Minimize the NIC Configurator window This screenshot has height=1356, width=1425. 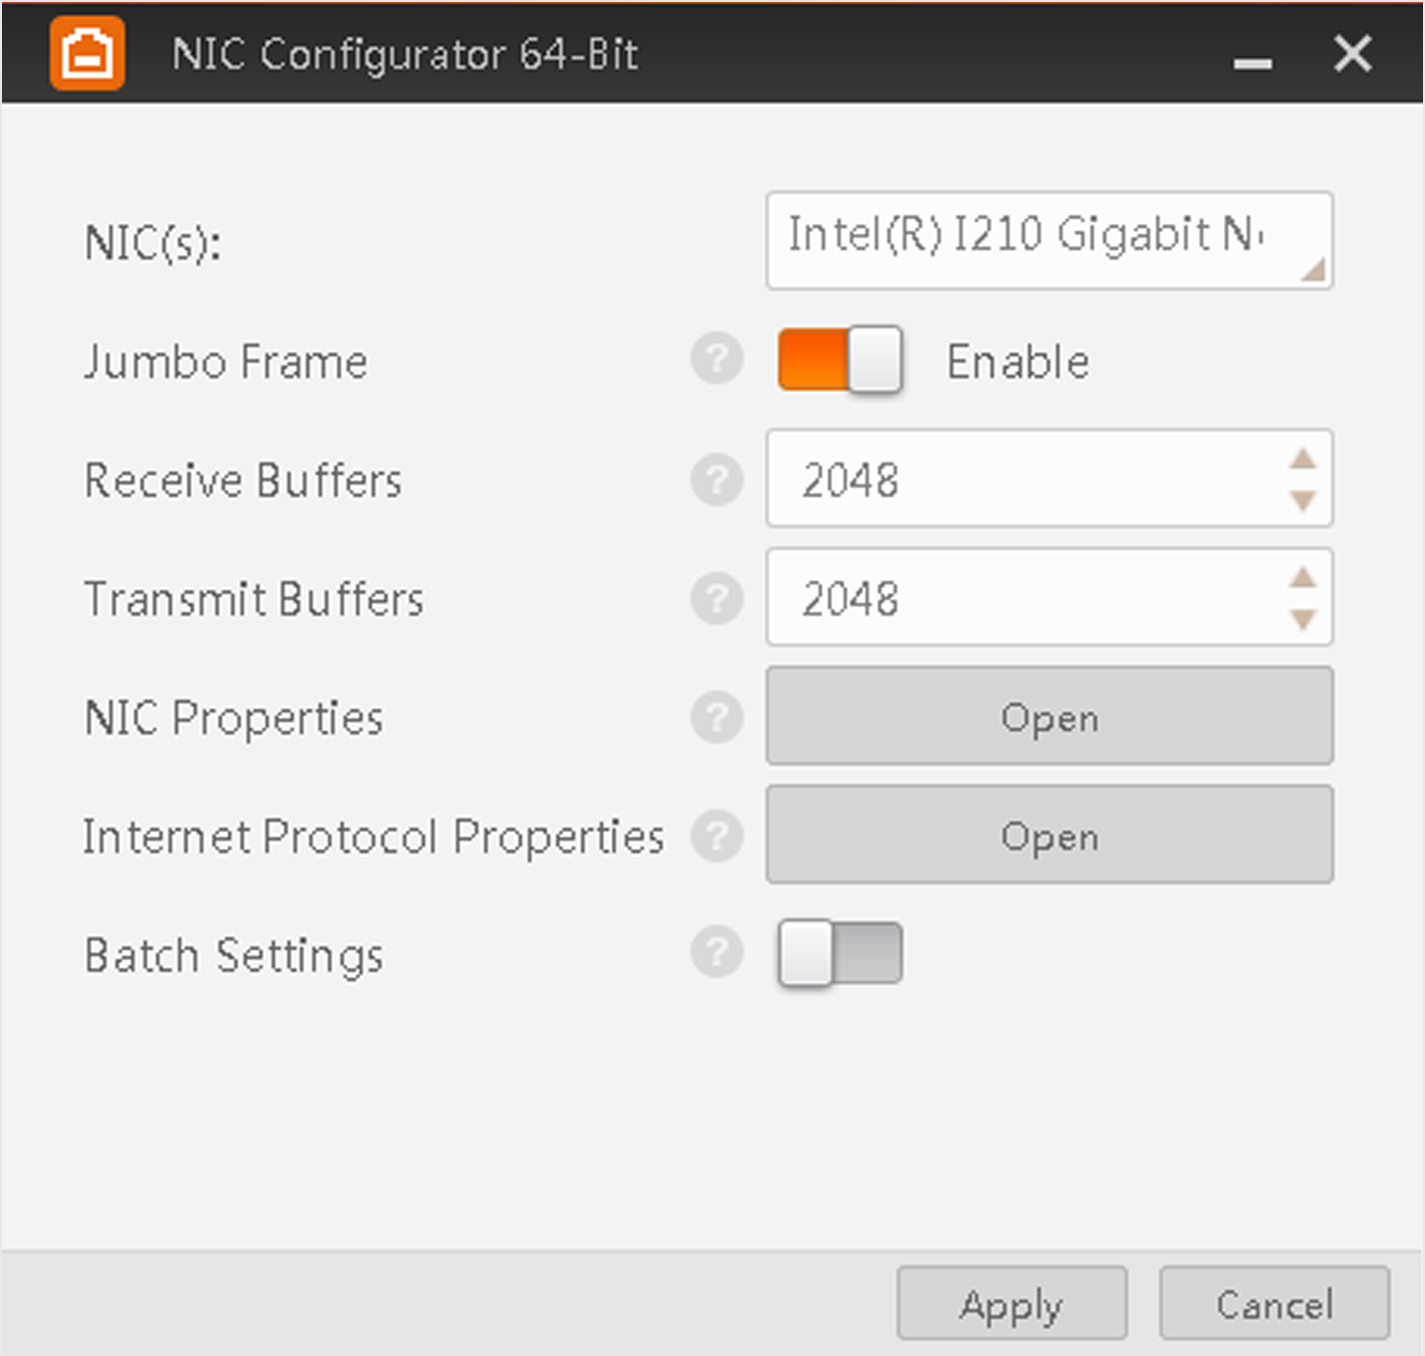1252,58
